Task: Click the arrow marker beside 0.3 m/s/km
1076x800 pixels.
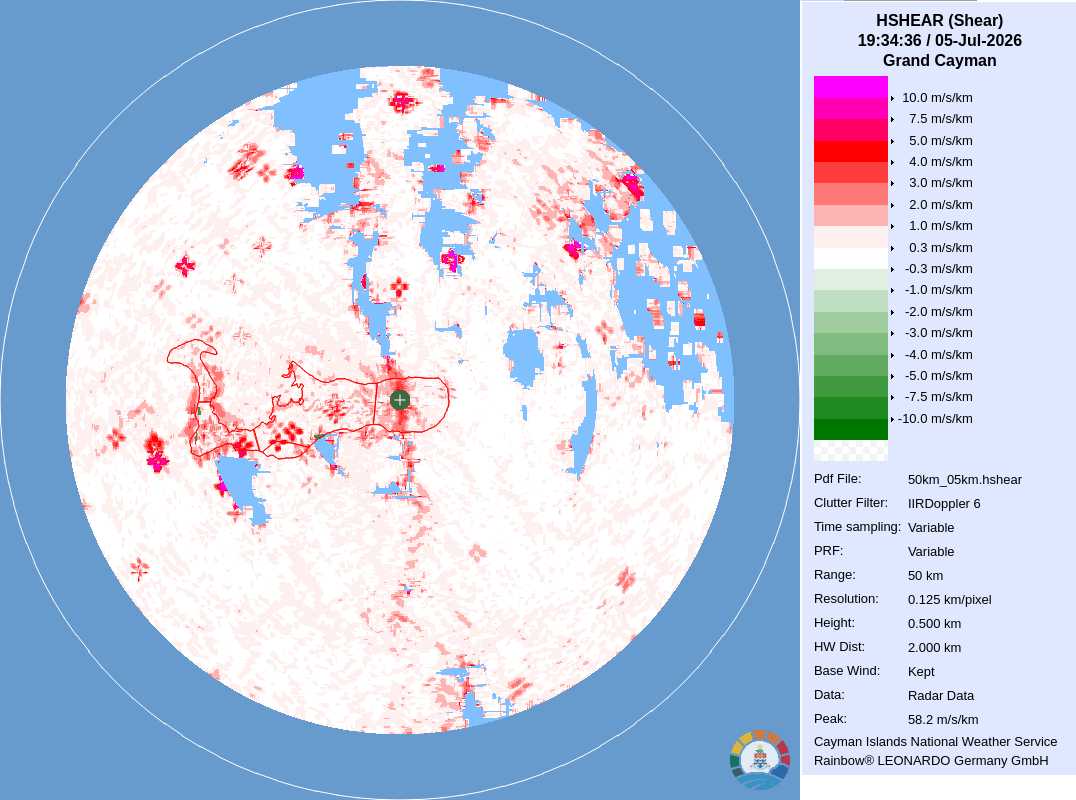Action: pyautogui.click(x=892, y=248)
